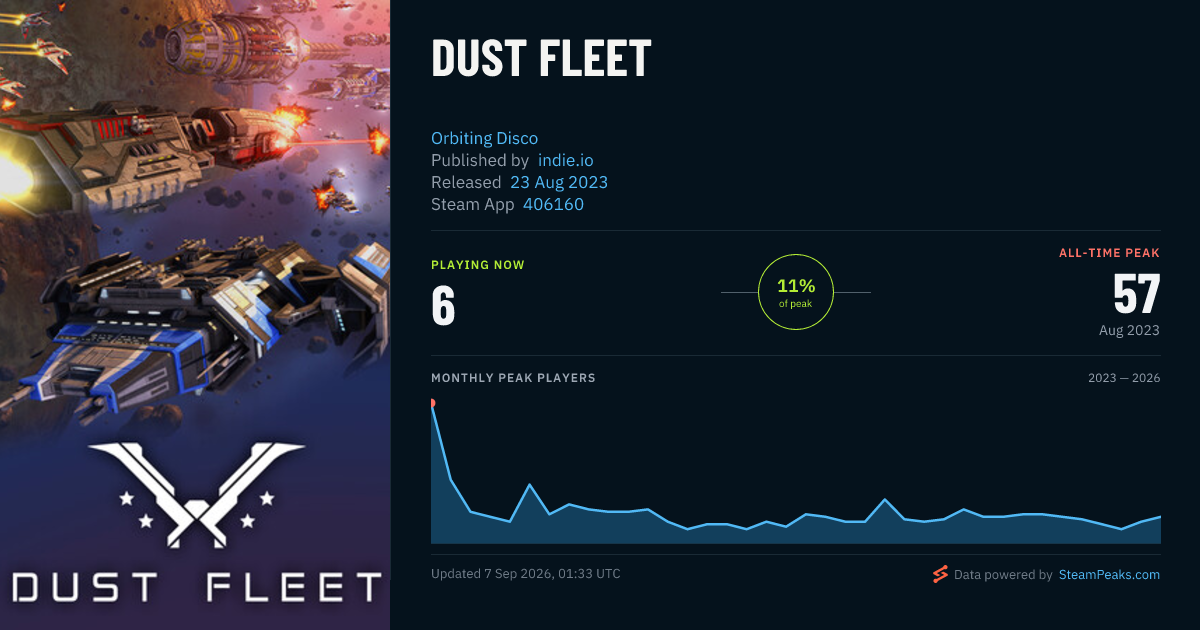Click the SteamPeaks lightning logo icon

[940, 574]
